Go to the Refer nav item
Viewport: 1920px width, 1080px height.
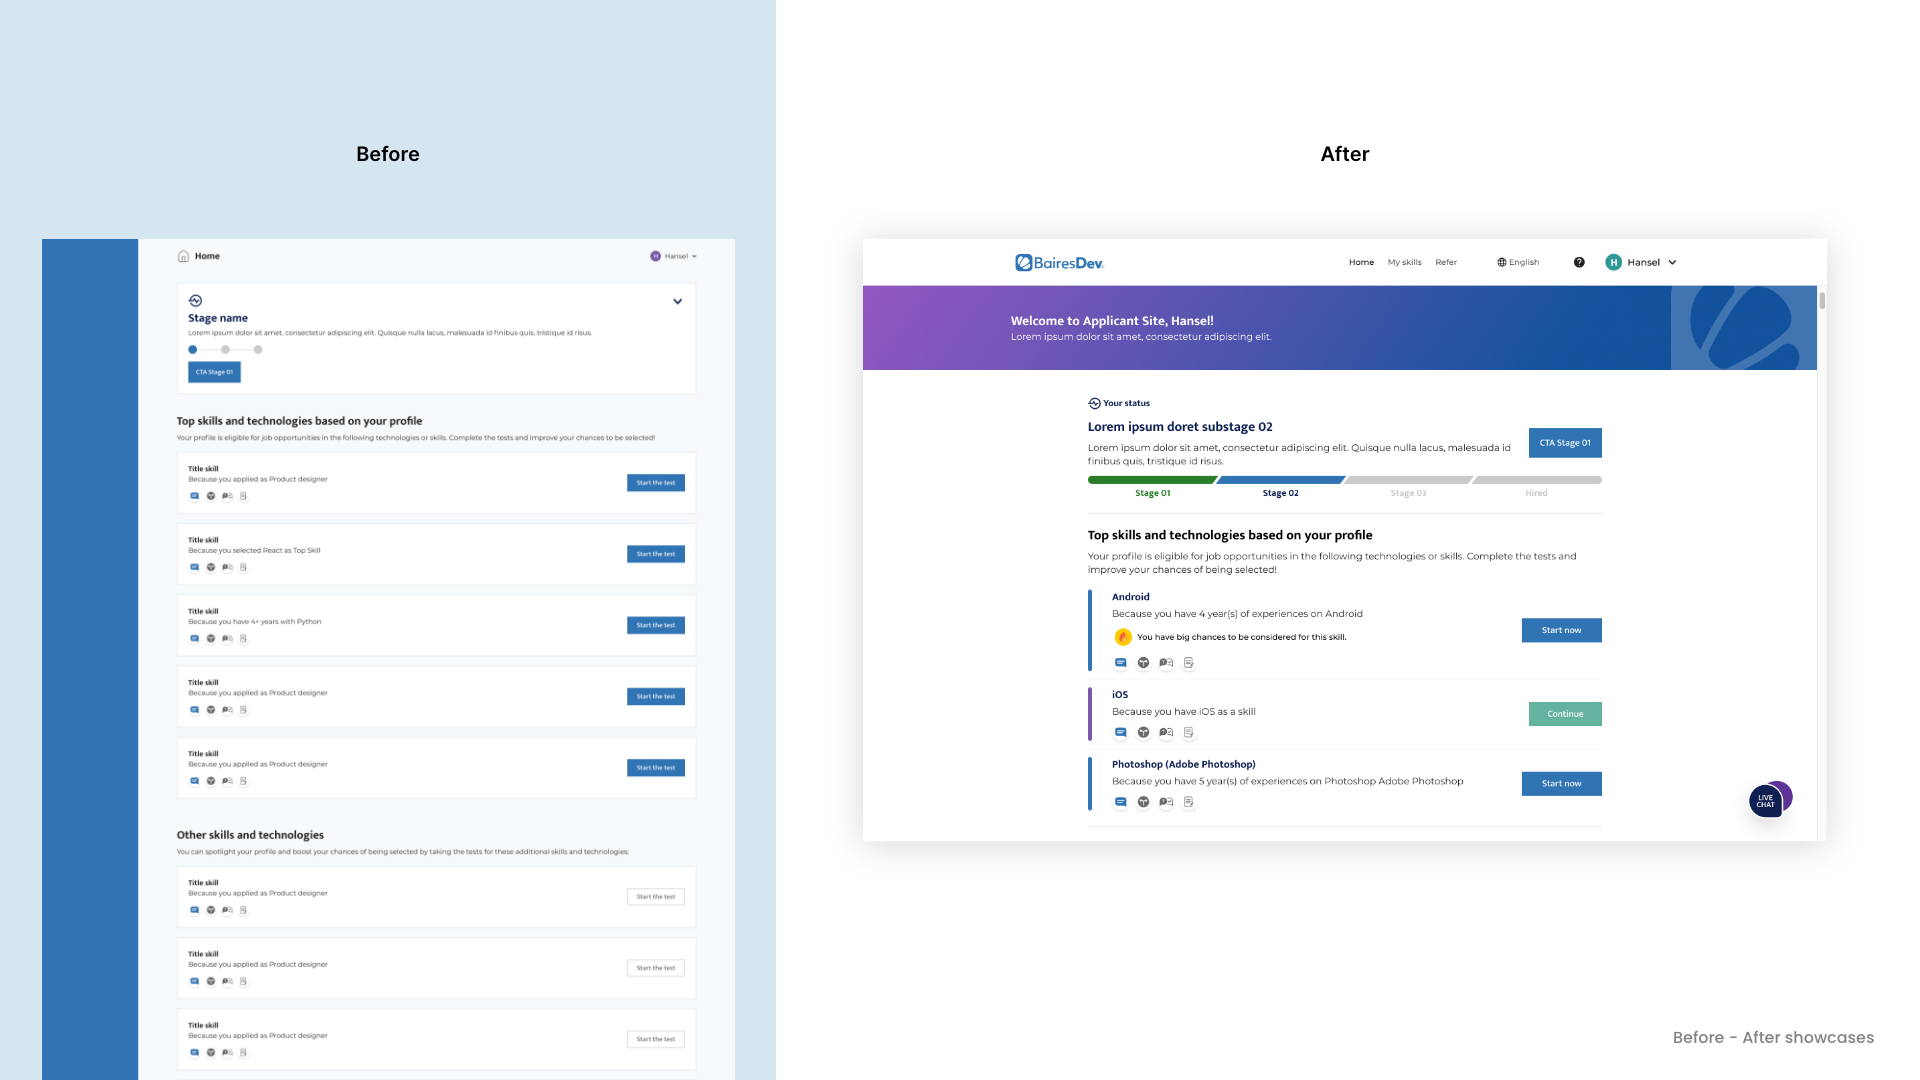(1446, 262)
